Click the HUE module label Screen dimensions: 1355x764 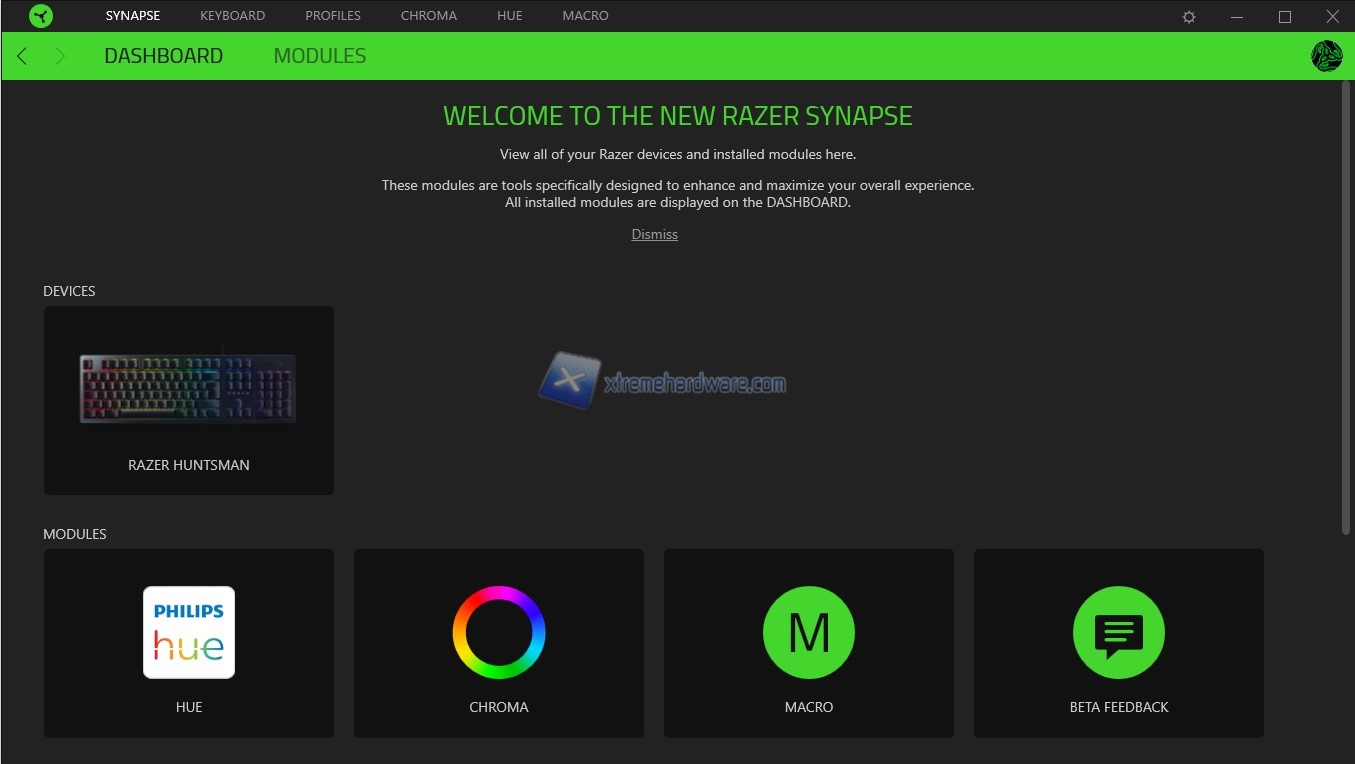[x=189, y=707]
